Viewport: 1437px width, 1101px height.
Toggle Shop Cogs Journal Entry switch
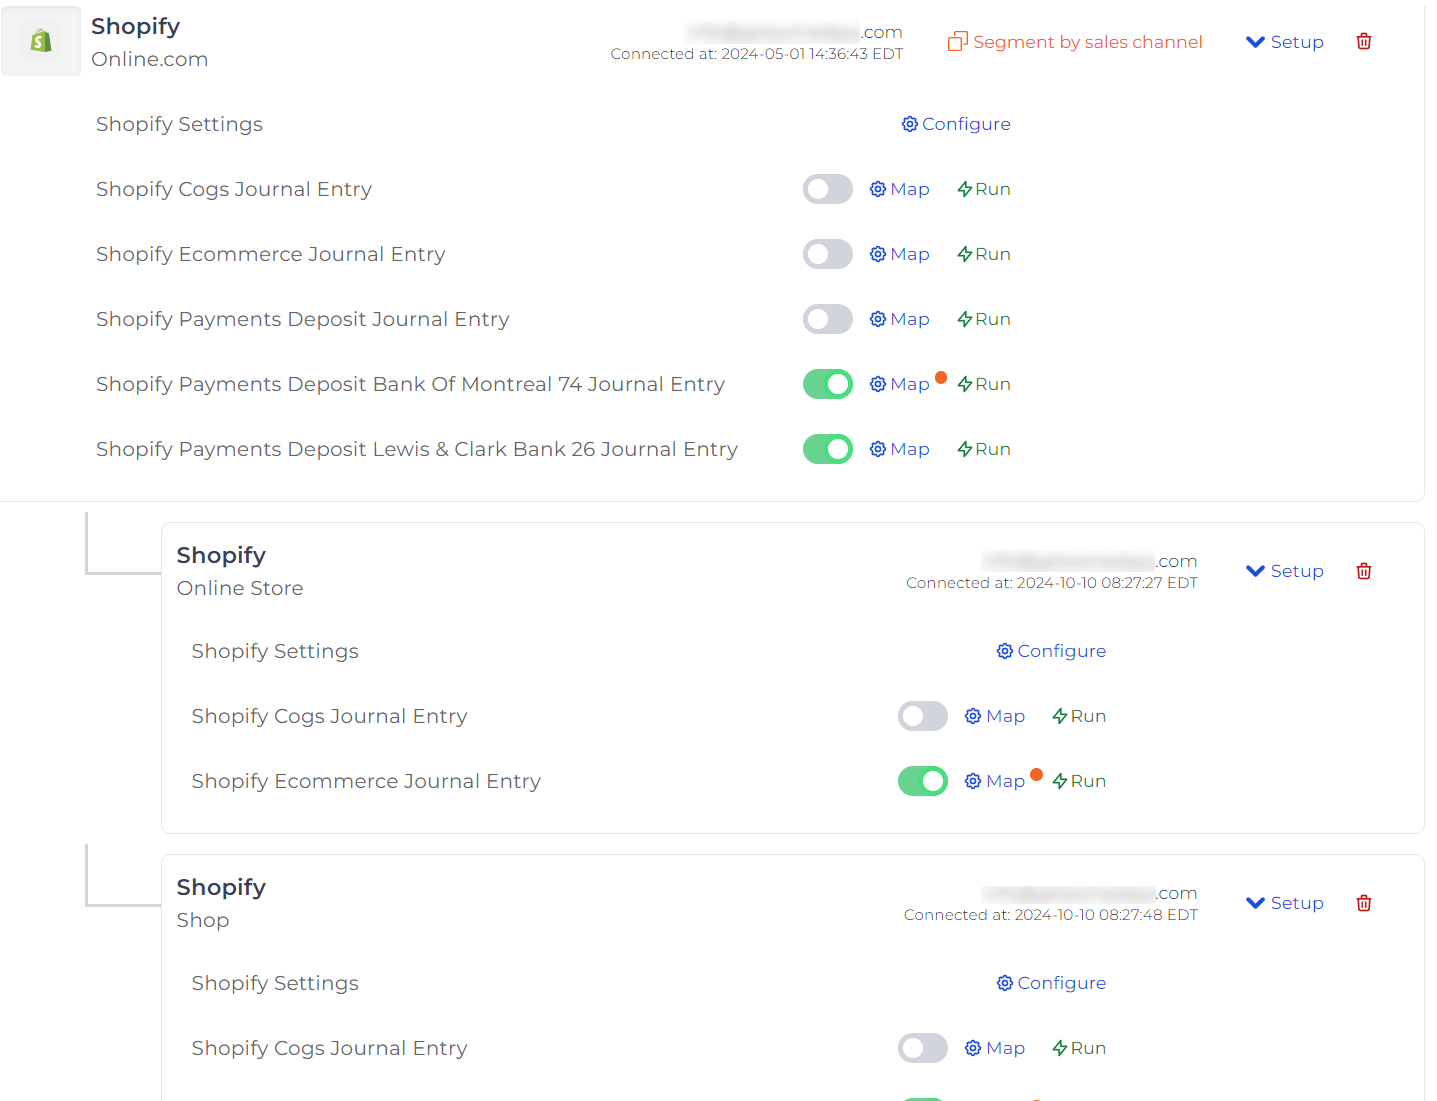(923, 1048)
